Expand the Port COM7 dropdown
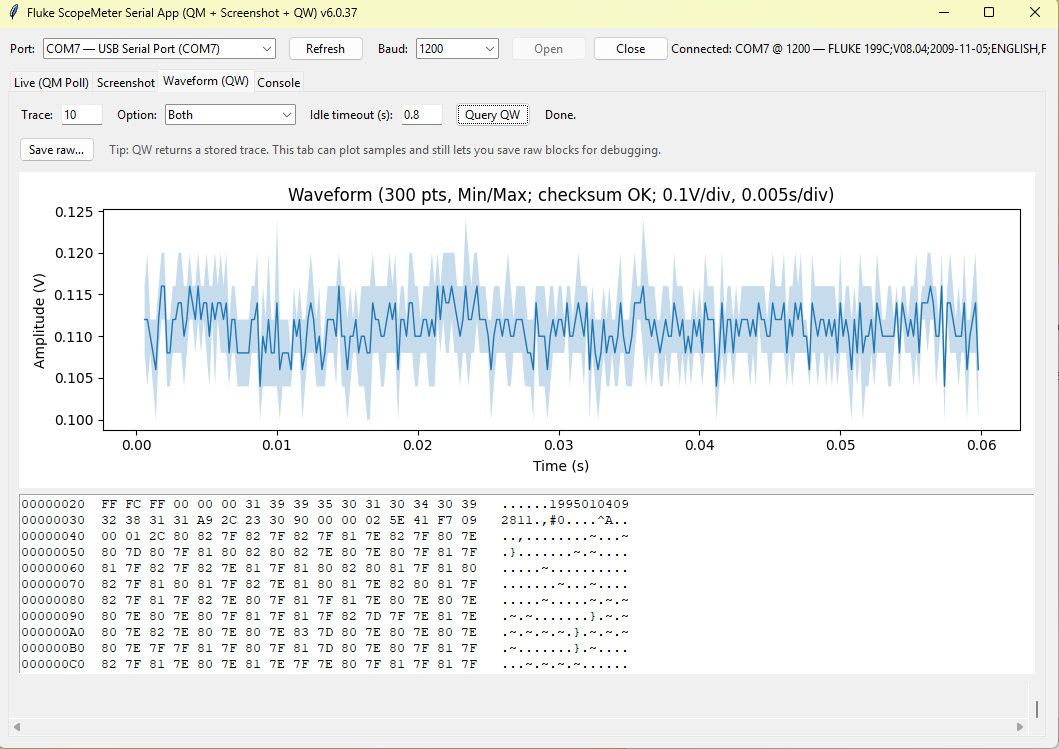 (x=266, y=49)
